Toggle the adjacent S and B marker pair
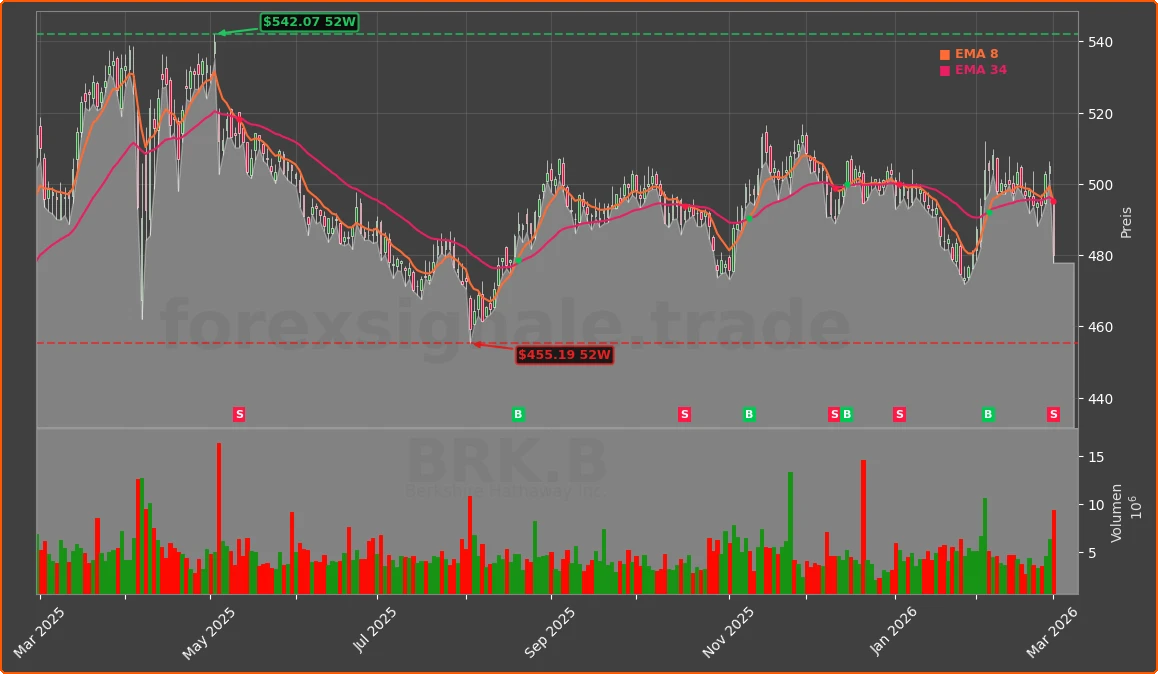 pos(839,414)
